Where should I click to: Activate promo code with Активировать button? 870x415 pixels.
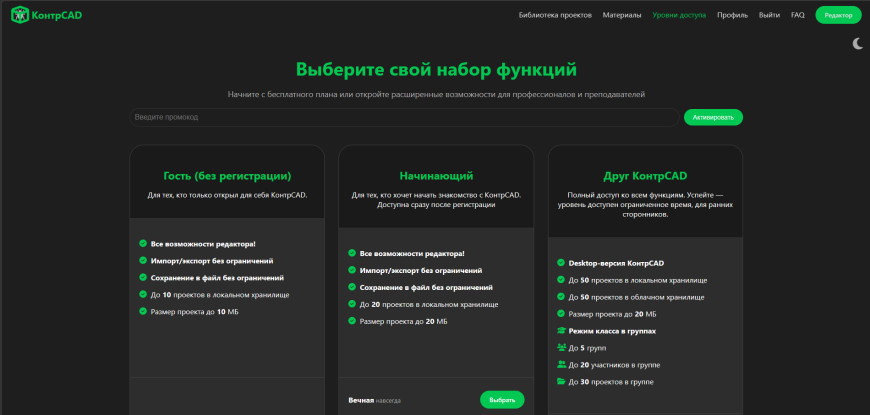click(x=713, y=117)
